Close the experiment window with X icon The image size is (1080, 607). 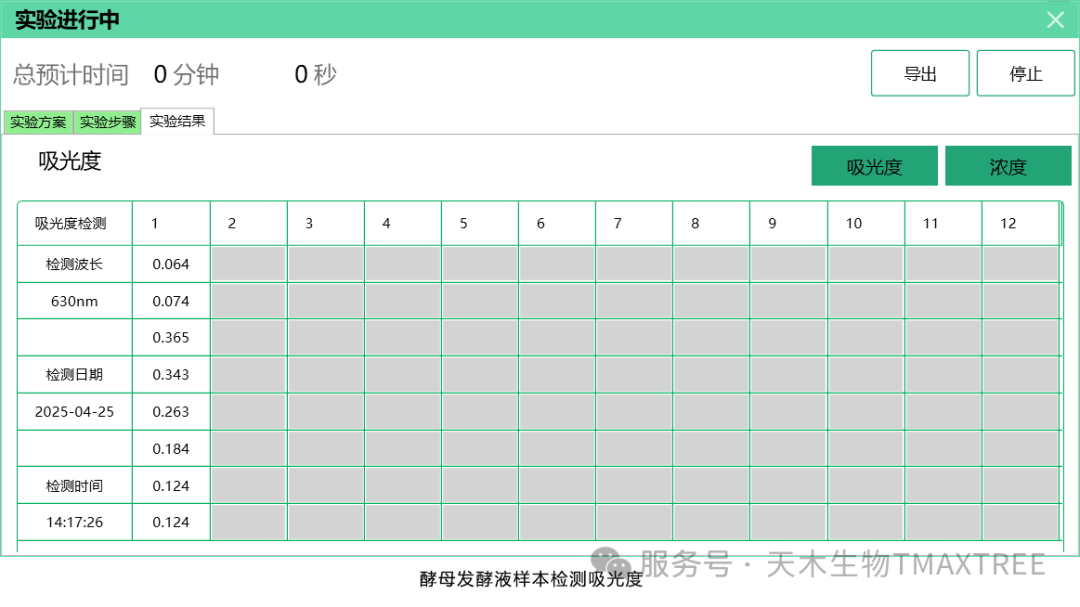tap(1055, 19)
